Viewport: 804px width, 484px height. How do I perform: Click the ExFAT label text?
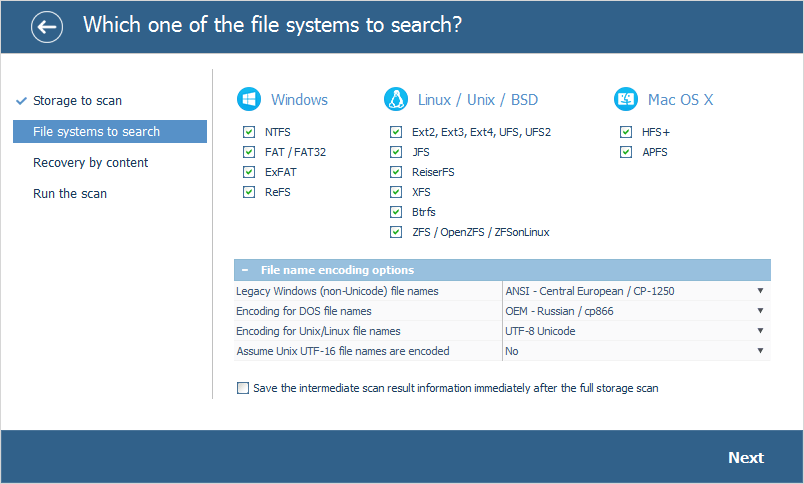280,172
